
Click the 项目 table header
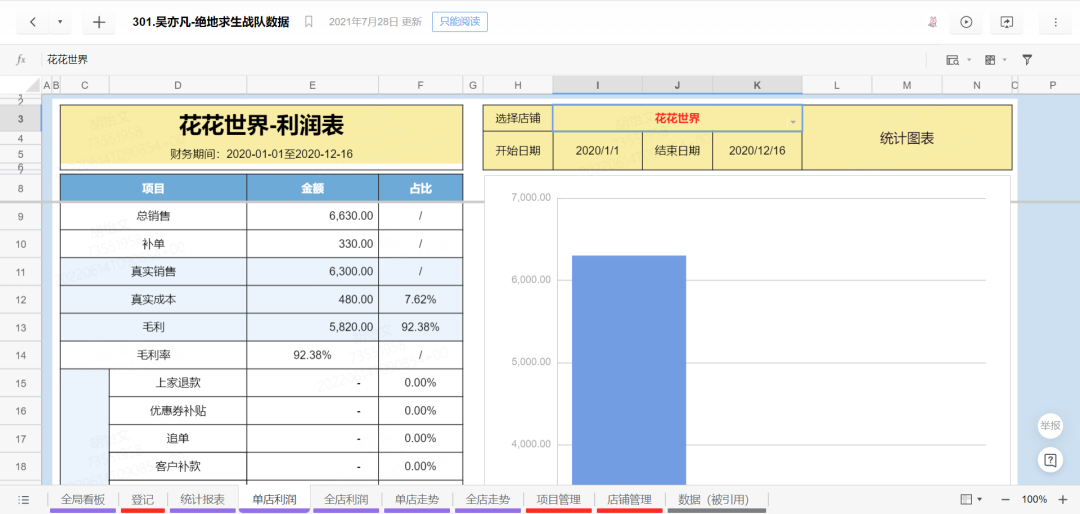pyautogui.click(x=154, y=188)
